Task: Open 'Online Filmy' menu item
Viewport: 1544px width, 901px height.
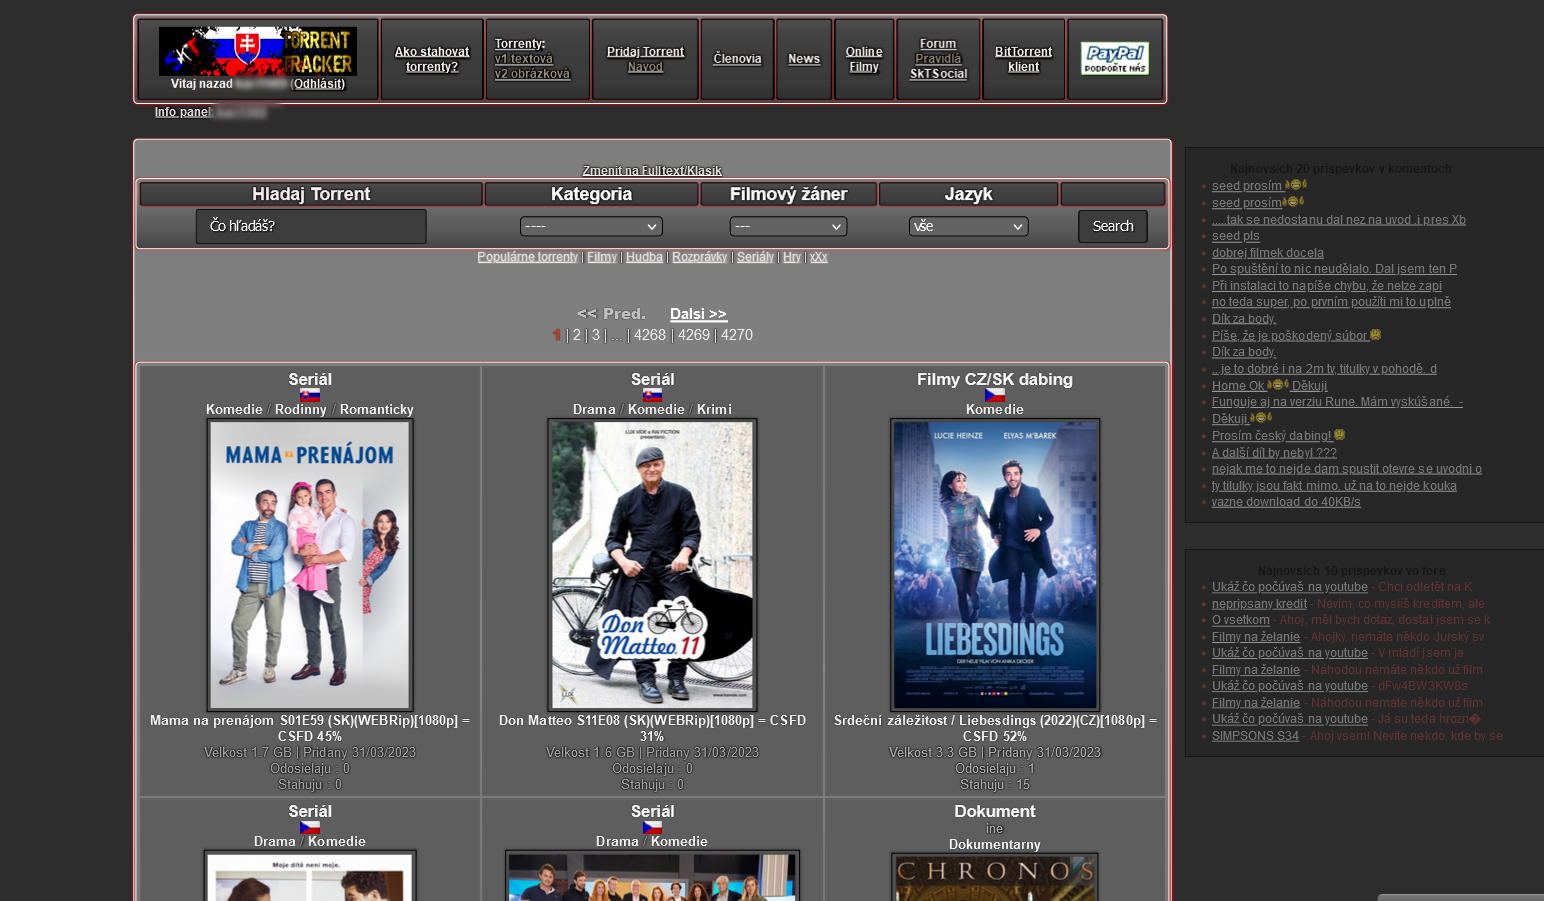Action: [864, 59]
